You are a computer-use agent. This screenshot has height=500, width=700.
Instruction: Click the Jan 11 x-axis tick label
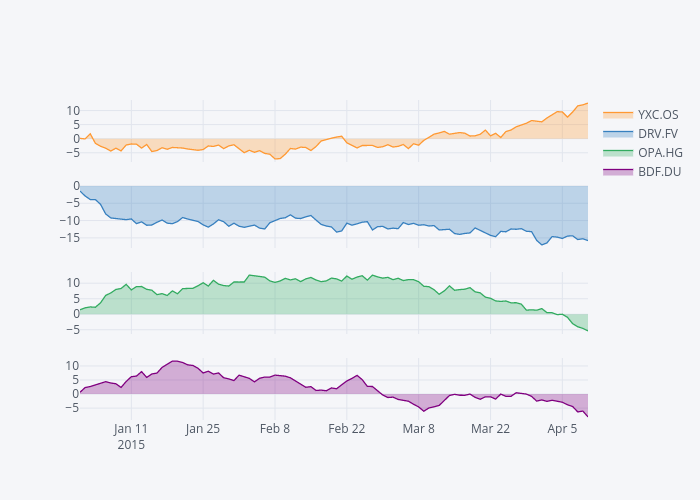pyautogui.click(x=131, y=429)
